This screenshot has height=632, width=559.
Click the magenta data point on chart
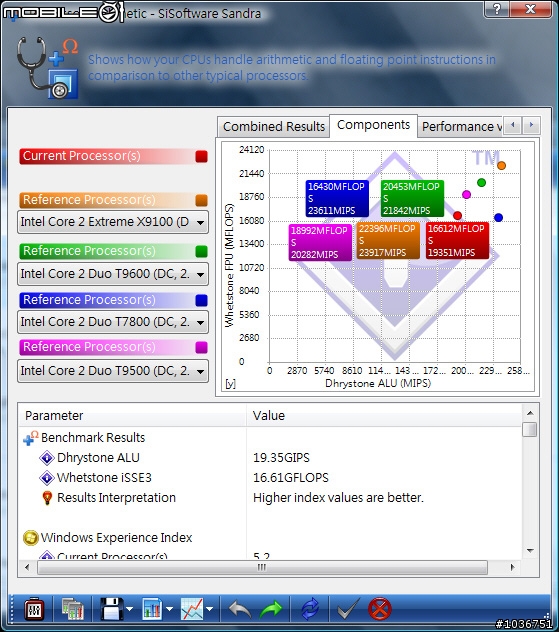click(466, 195)
